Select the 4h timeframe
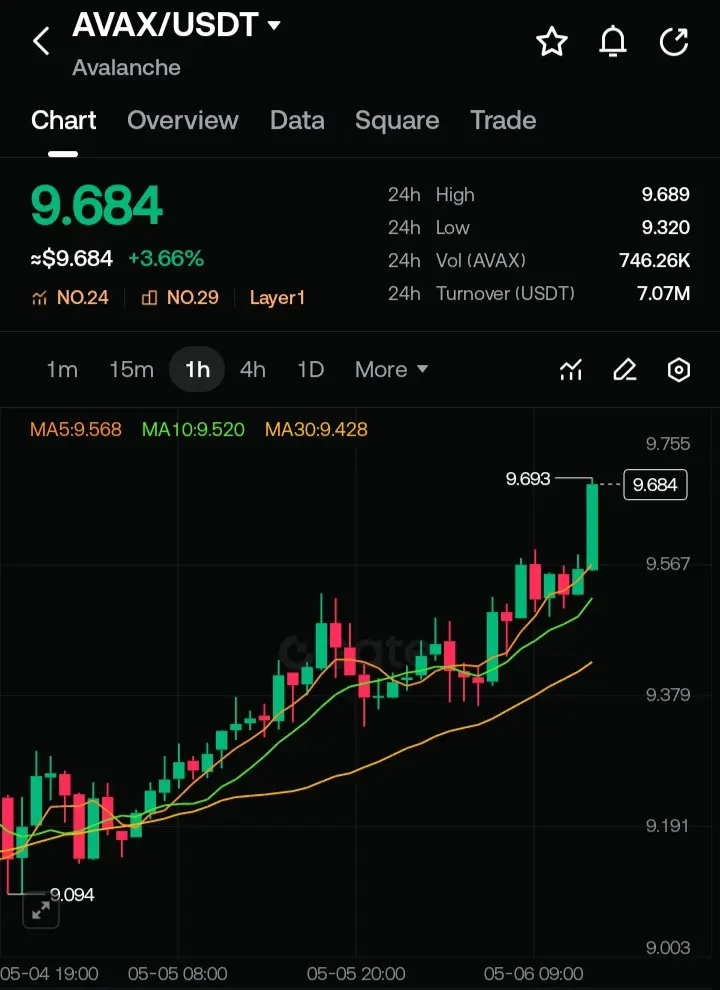 253,369
